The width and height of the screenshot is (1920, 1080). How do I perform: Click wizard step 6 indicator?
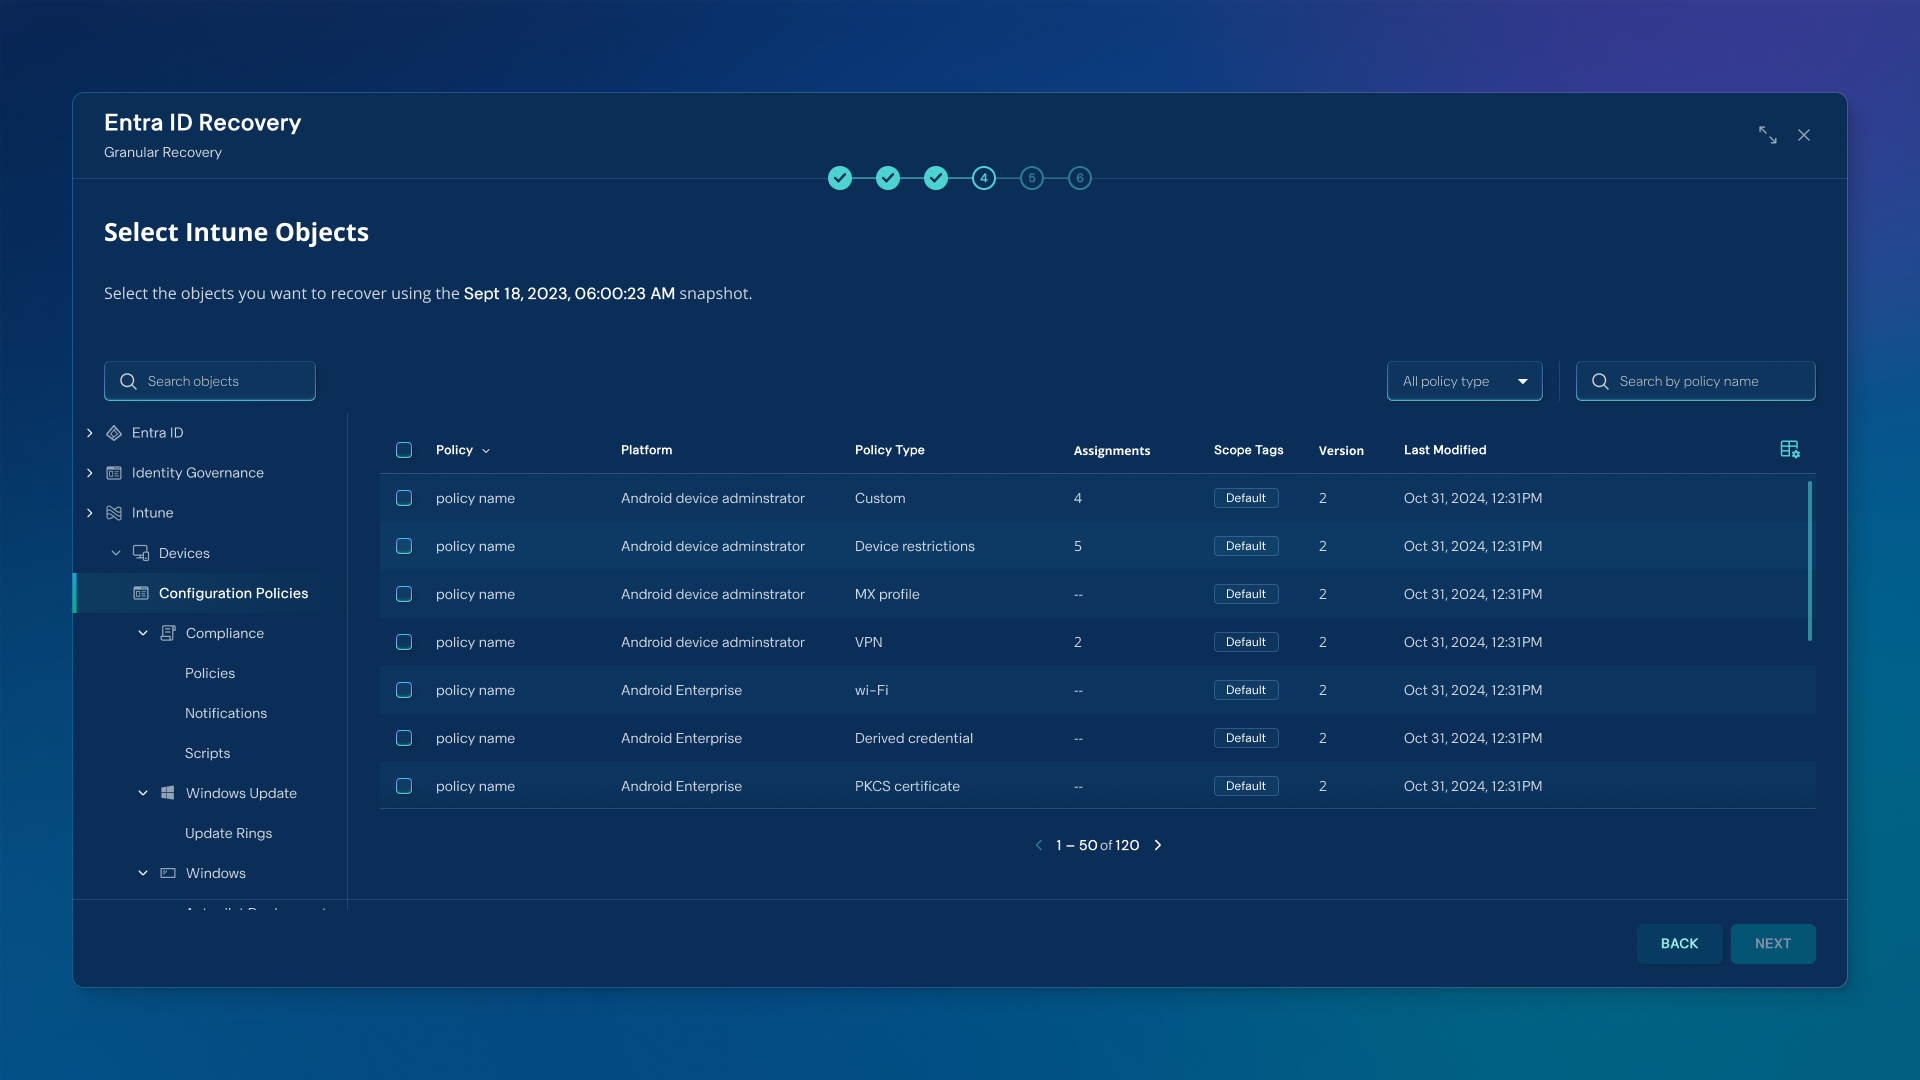1080,178
